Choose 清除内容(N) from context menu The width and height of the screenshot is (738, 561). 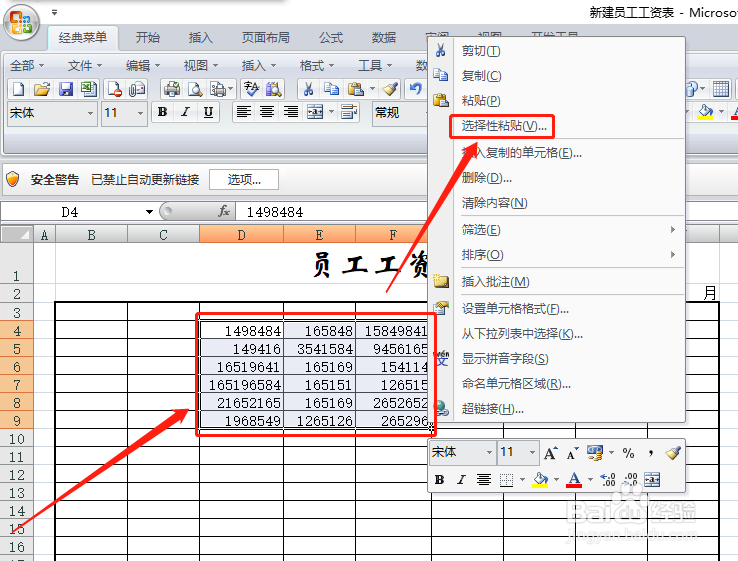[495, 203]
